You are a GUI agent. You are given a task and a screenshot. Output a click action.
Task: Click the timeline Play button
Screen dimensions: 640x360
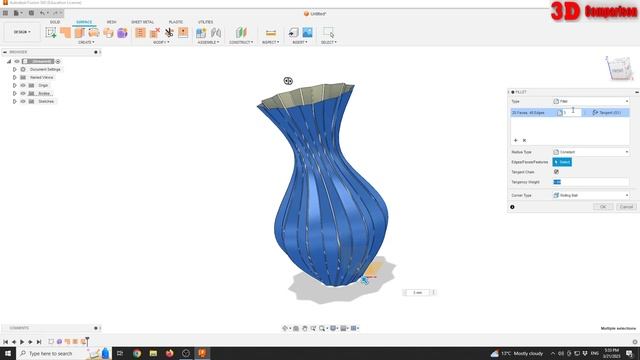coord(22,342)
